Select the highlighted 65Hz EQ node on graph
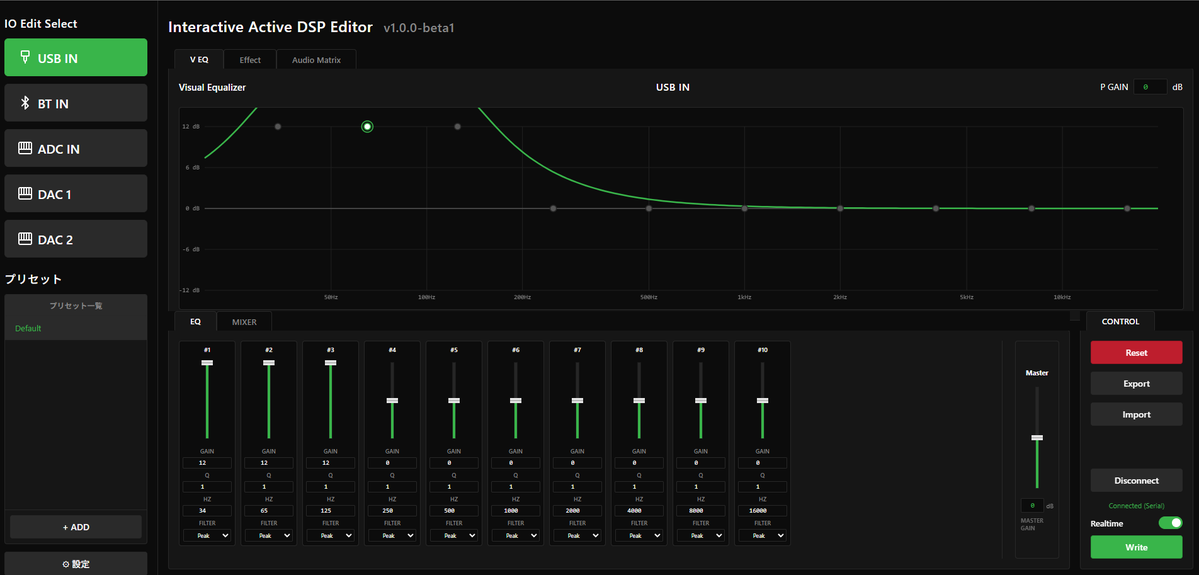Screen dimensions: 1199x575 367,126
